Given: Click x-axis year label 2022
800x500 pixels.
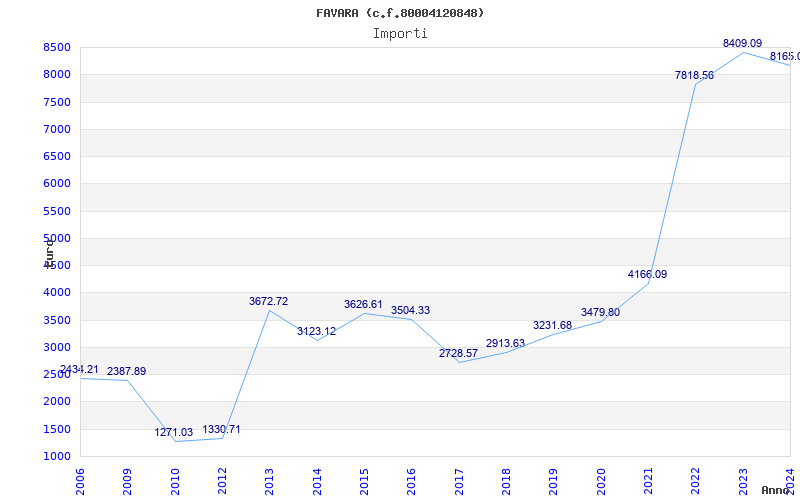Looking at the screenshot, I should tap(696, 482).
